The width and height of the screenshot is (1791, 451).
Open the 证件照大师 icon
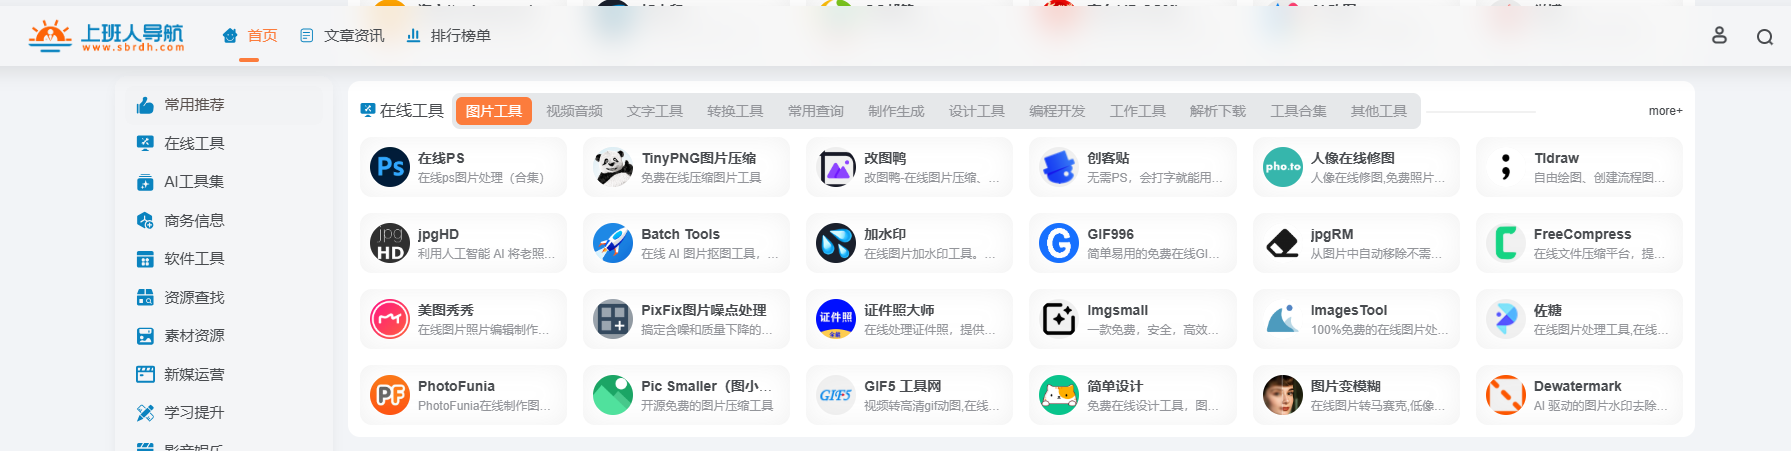click(836, 319)
